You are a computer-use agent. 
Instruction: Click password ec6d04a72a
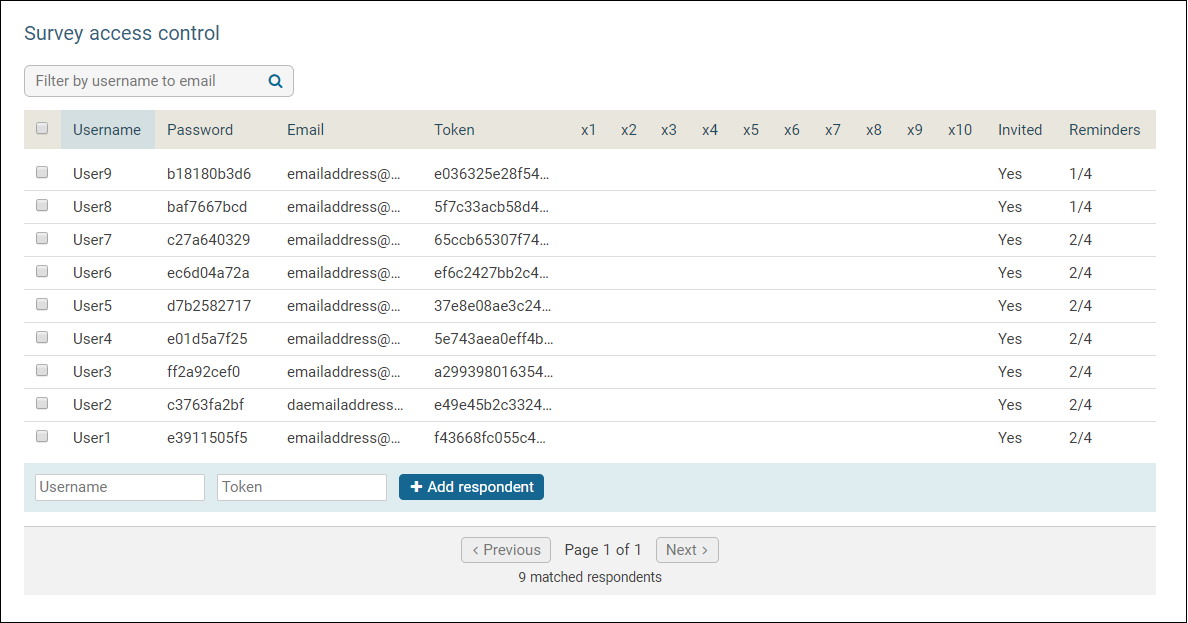click(208, 273)
